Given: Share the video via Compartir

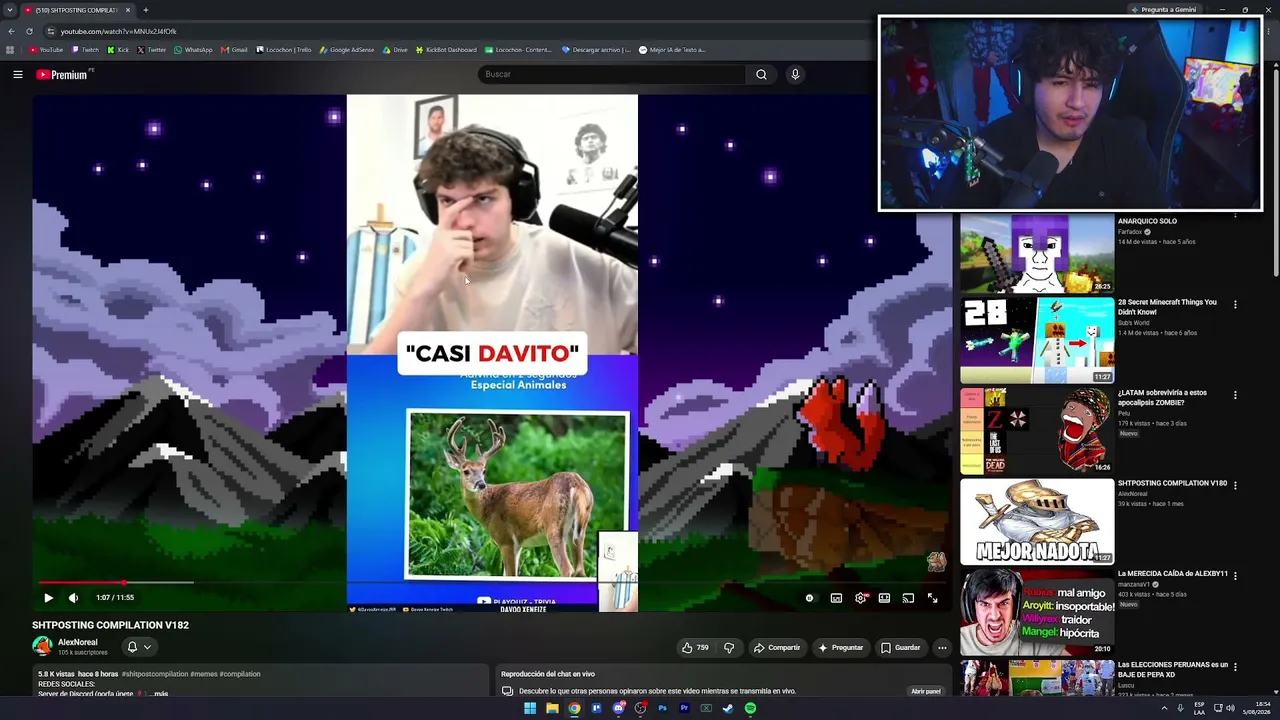Looking at the screenshot, I should pyautogui.click(x=777, y=647).
